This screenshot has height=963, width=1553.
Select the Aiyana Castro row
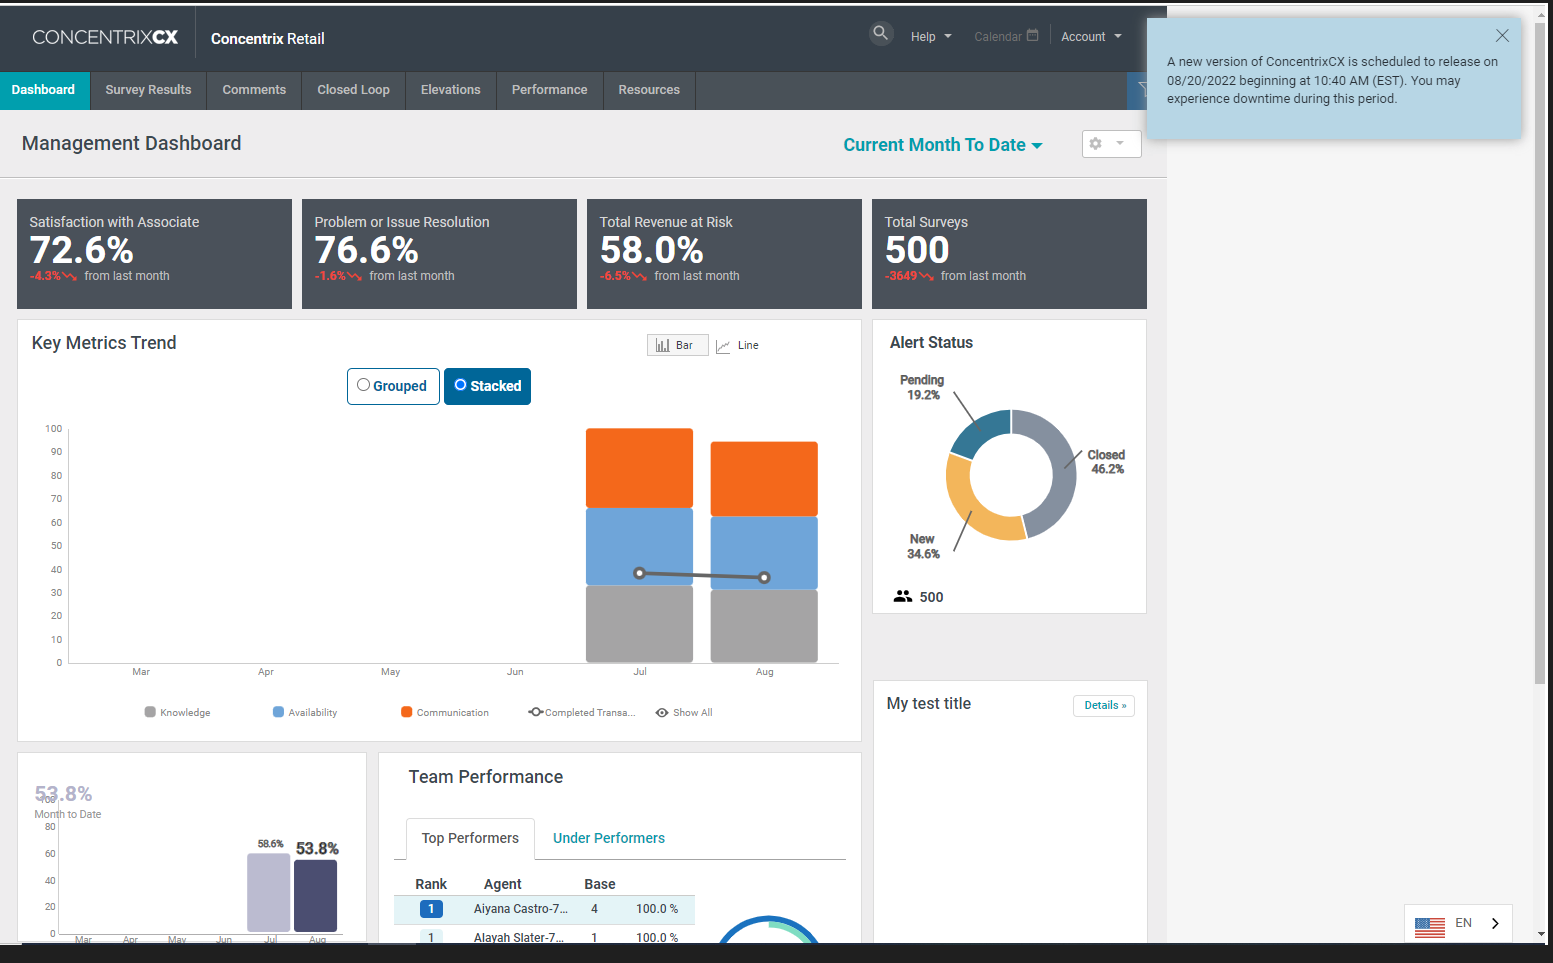544,909
